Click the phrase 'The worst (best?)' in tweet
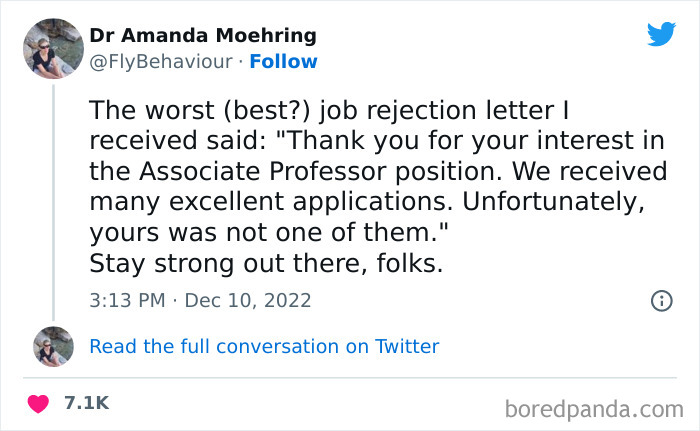This screenshot has height=431, width=700. point(190,107)
